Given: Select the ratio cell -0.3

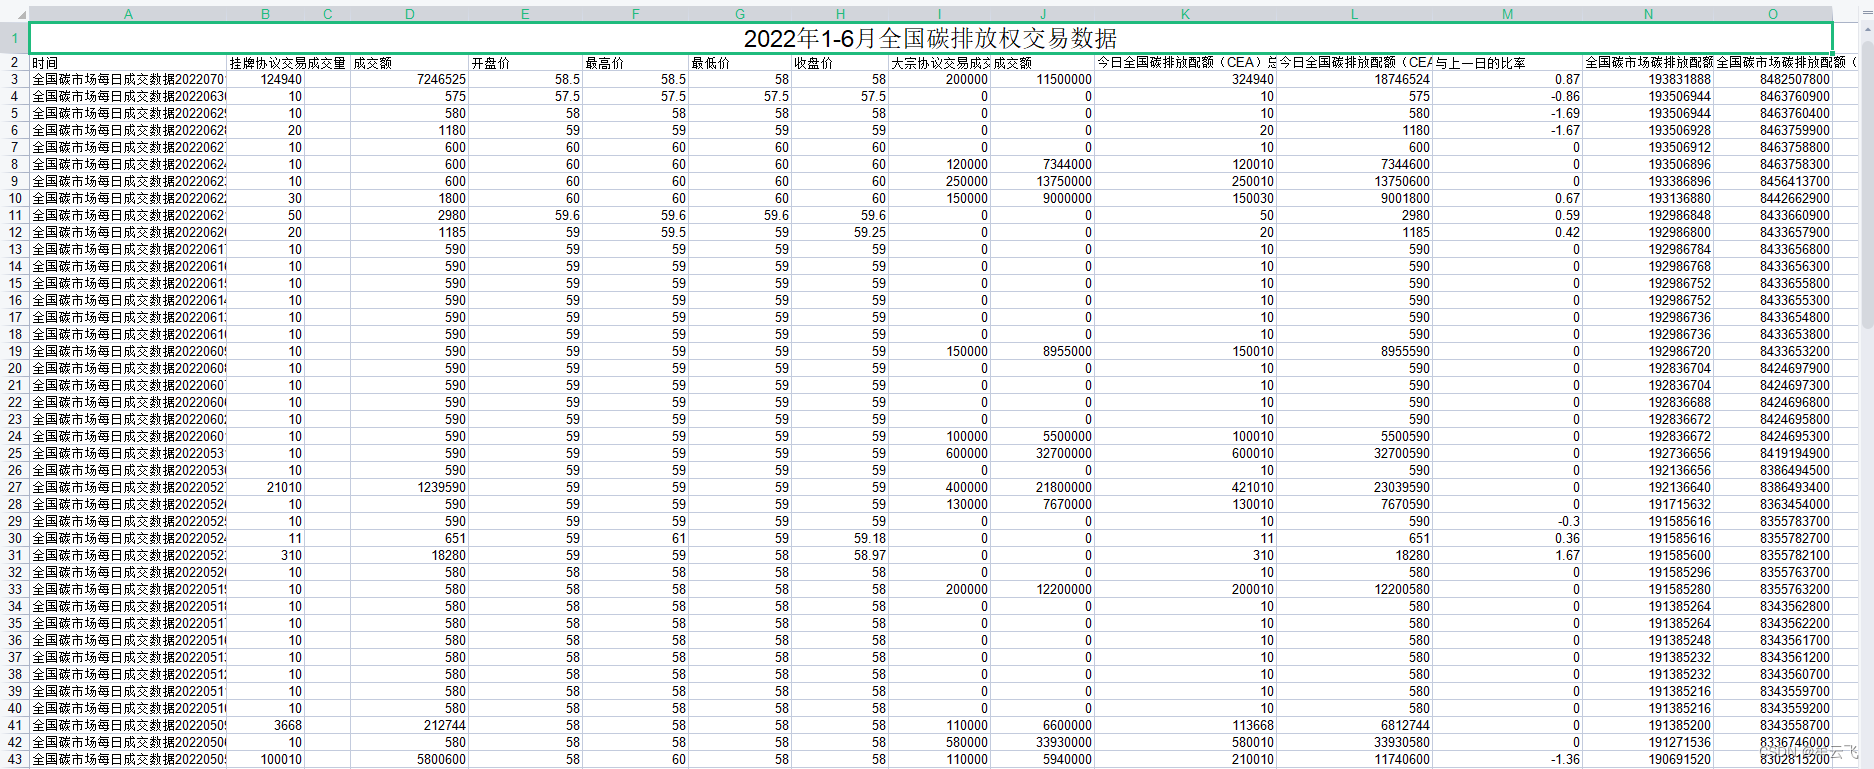Looking at the screenshot, I should point(1507,521).
